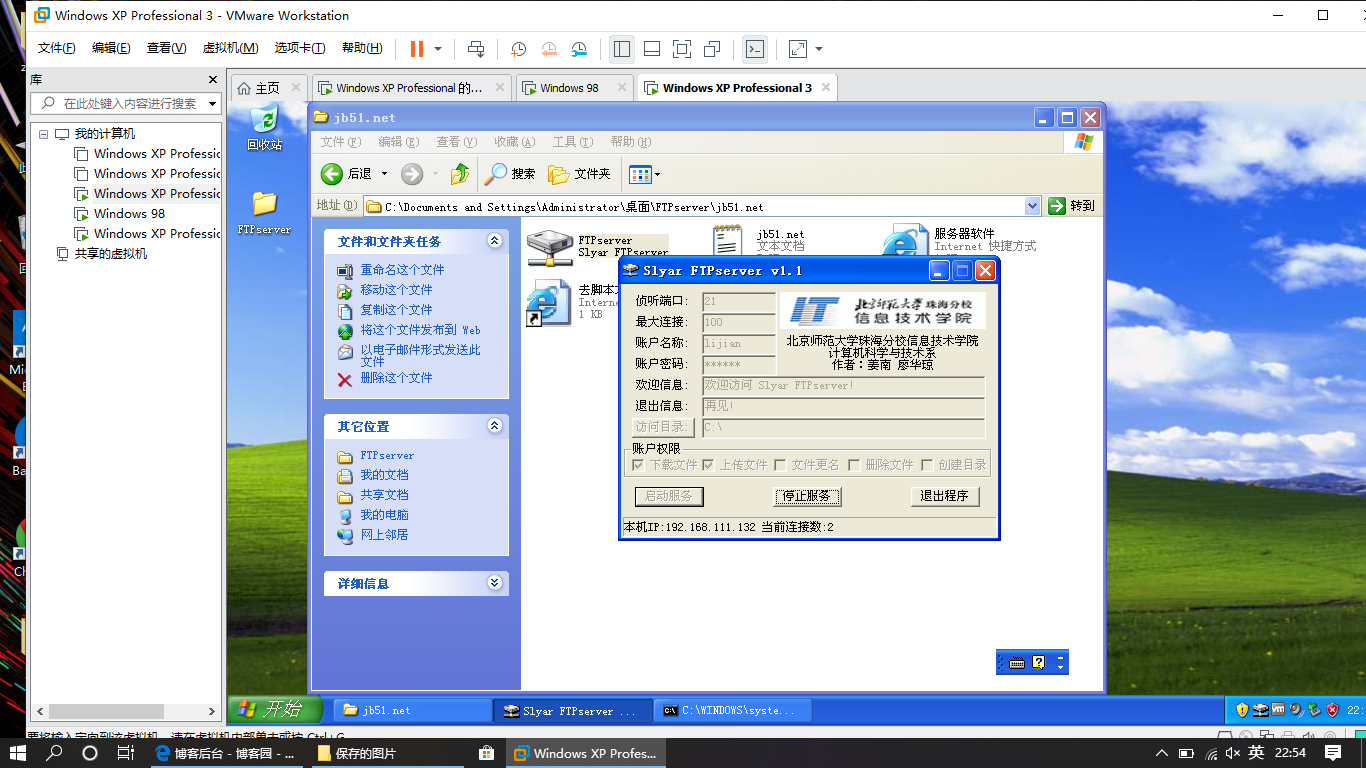Toggle the thumbnail bar view icon

coord(651,49)
